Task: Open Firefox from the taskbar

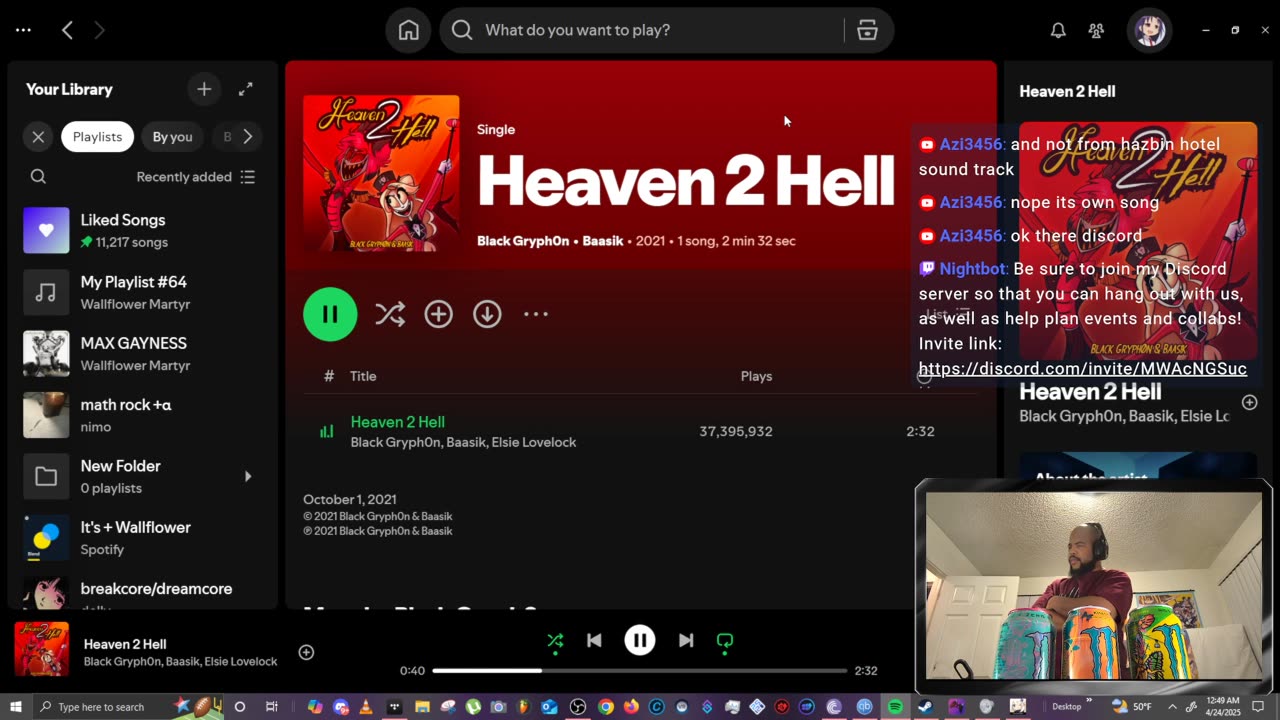Action: 631,707
